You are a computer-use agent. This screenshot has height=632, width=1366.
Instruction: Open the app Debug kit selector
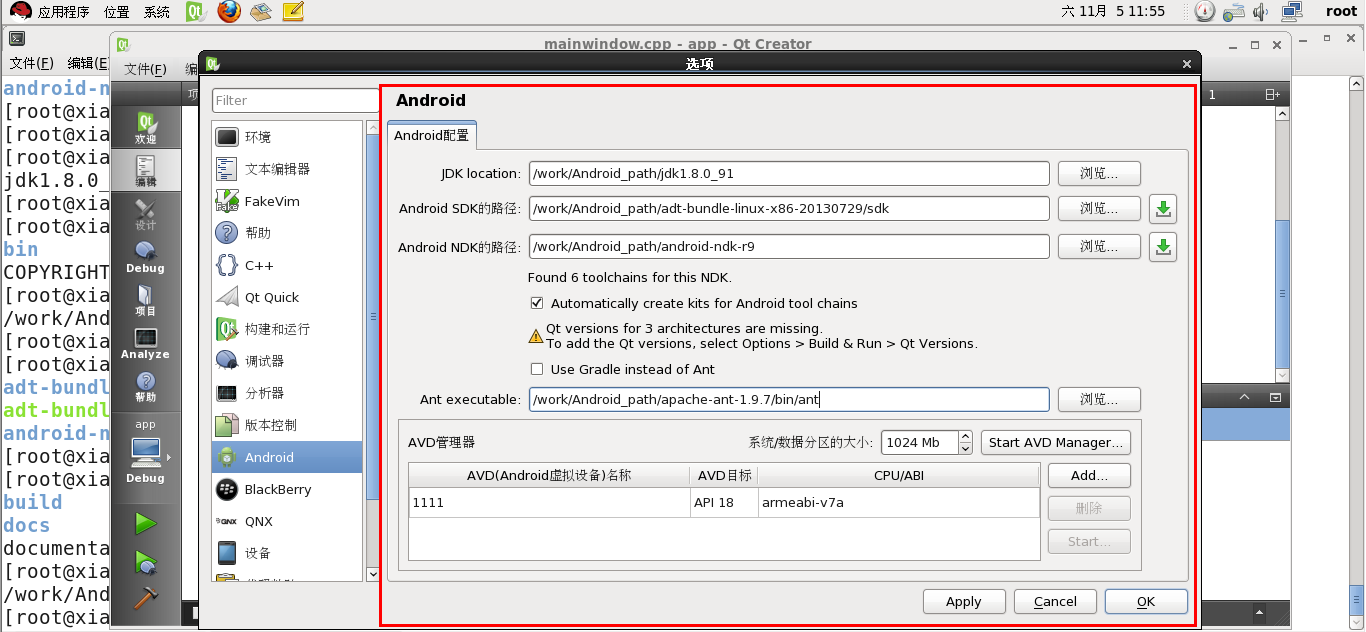click(x=146, y=452)
